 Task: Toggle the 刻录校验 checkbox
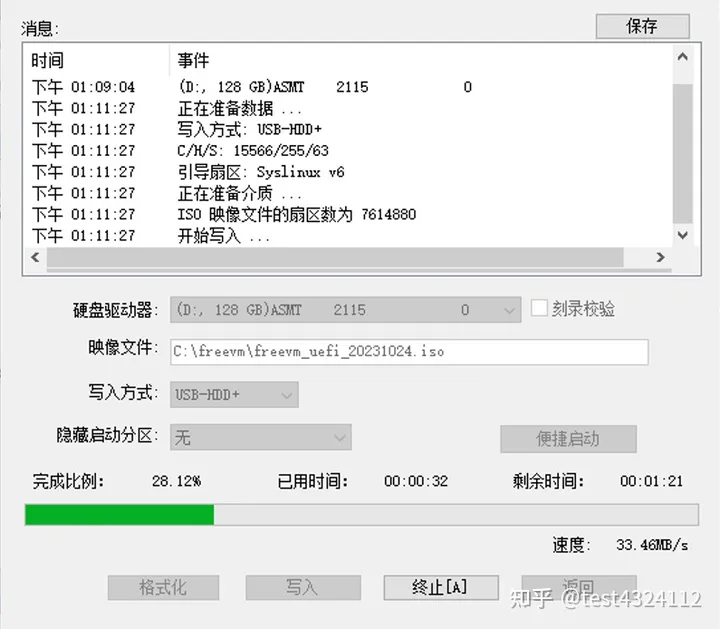(539, 308)
